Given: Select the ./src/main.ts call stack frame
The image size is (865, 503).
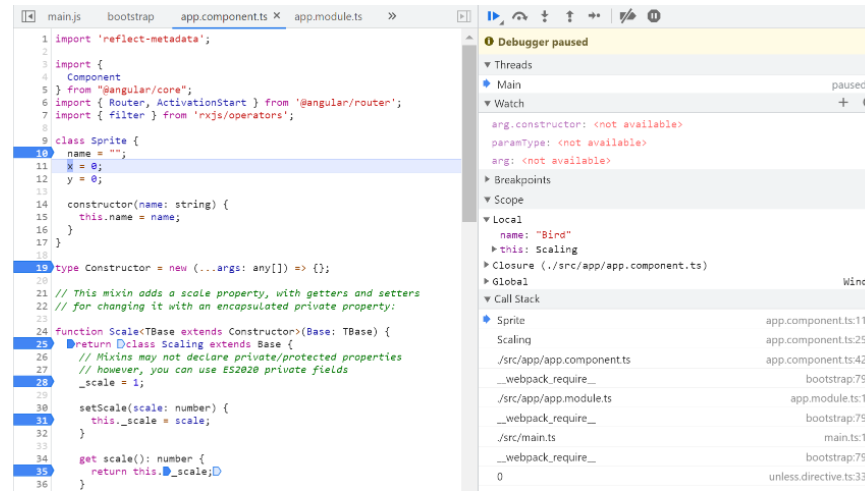Looking at the screenshot, I should click(x=526, y=438).
